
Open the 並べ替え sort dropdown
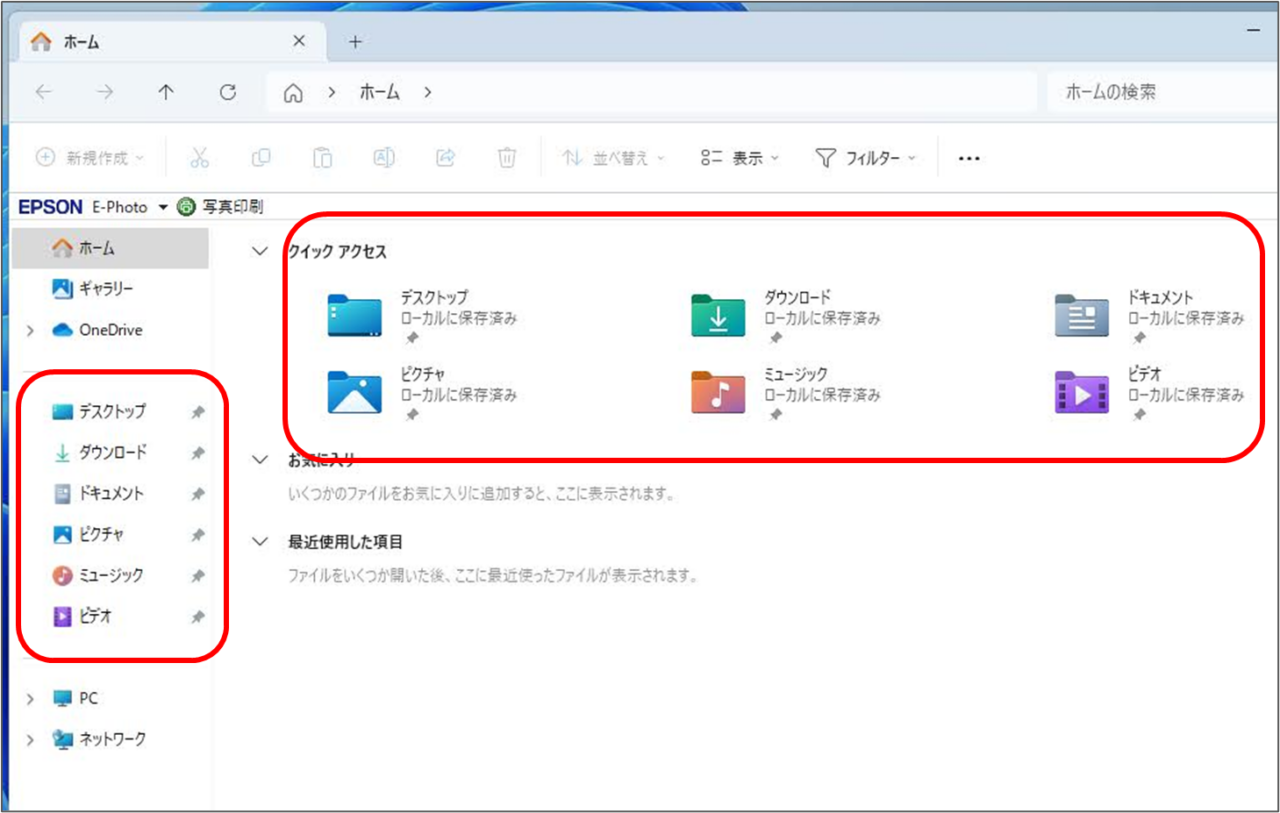(613, 158)
